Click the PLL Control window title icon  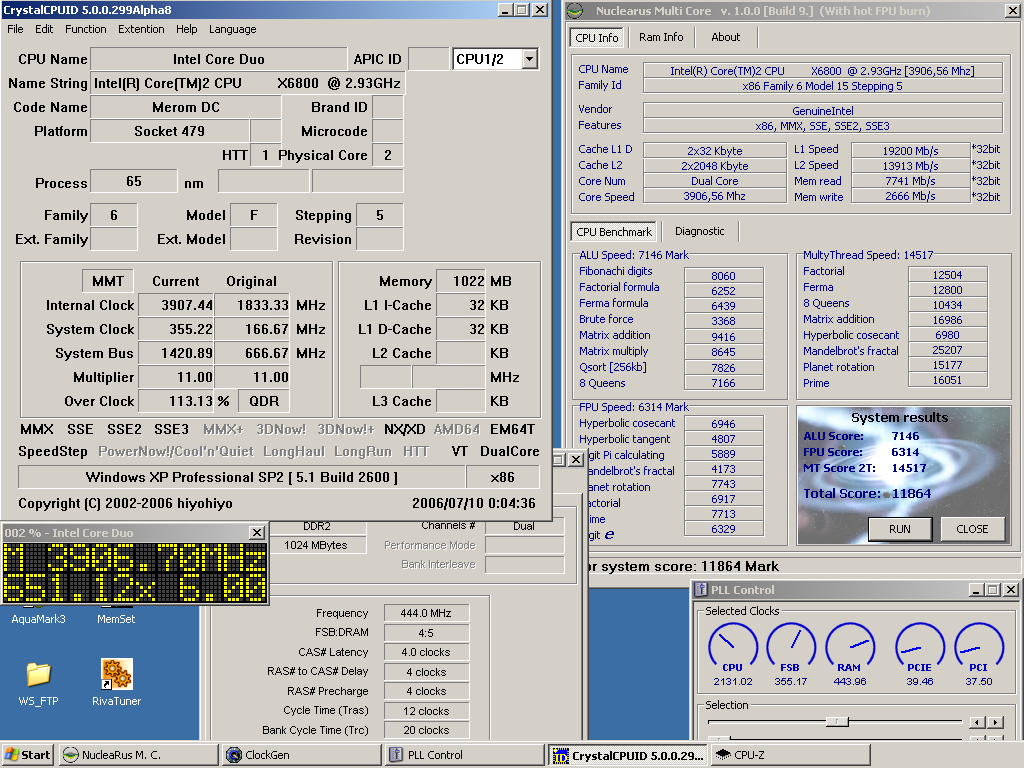tap(701, 590)
